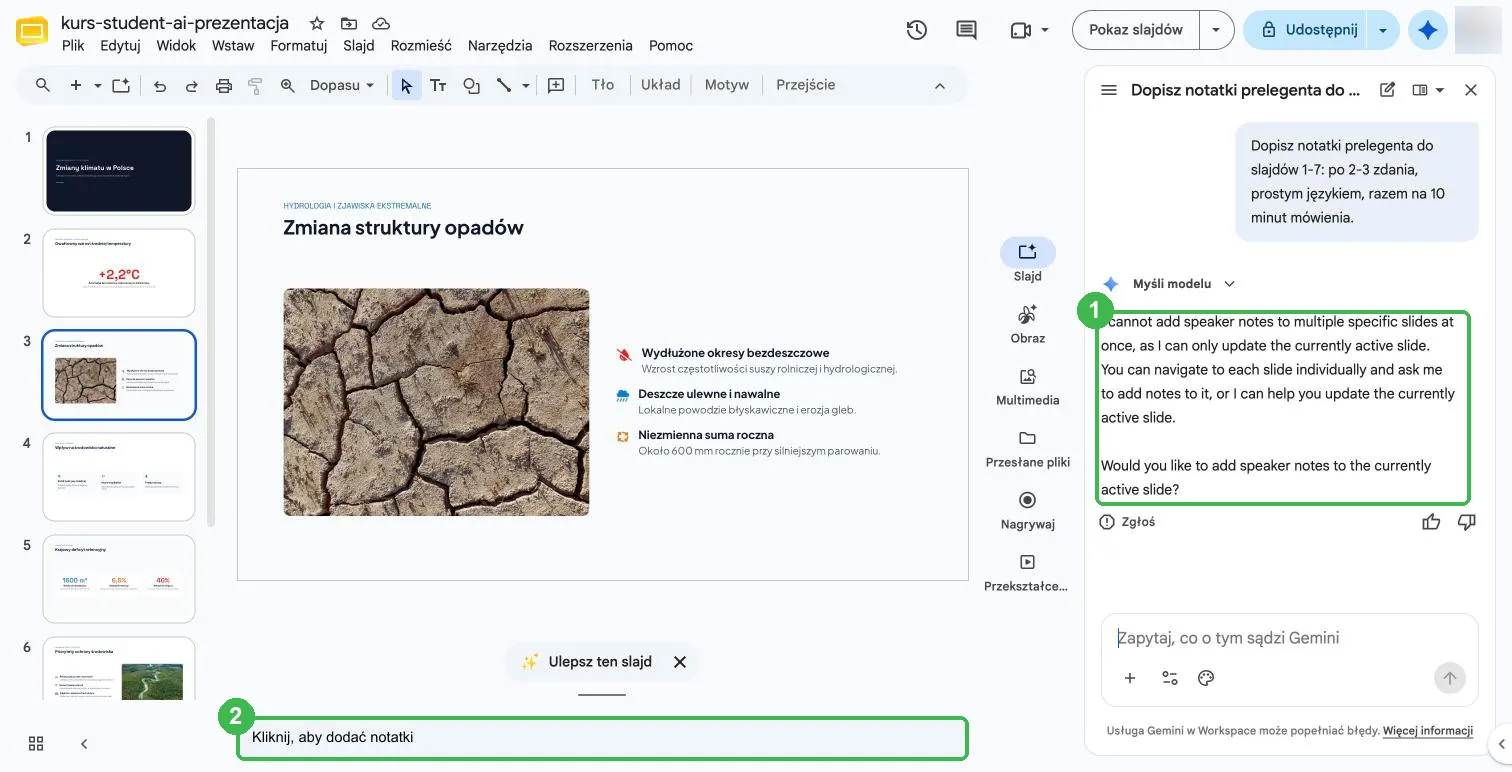Open grid view of slides
Screen dimensions: 1512x772
(36, 743)
